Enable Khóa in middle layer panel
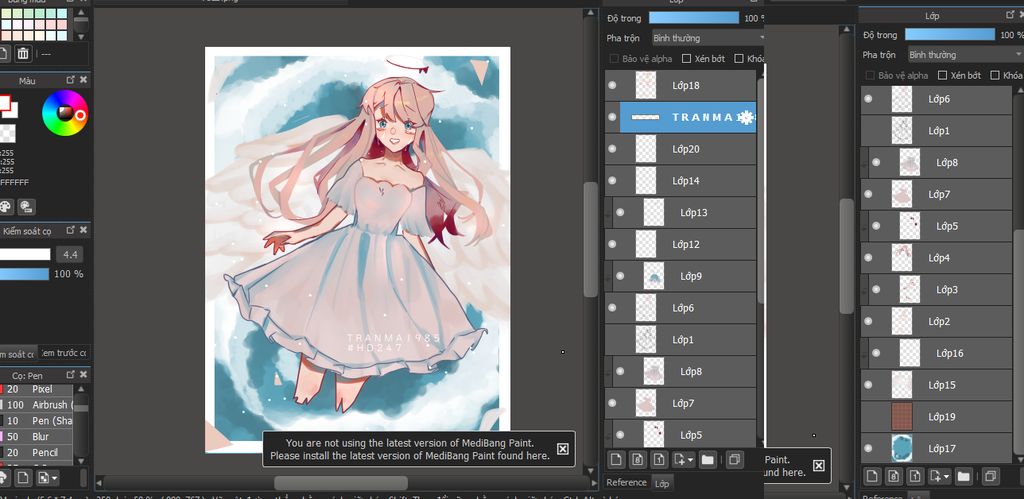Screen dimensions: 1024x499 click(x=739, y=59)
